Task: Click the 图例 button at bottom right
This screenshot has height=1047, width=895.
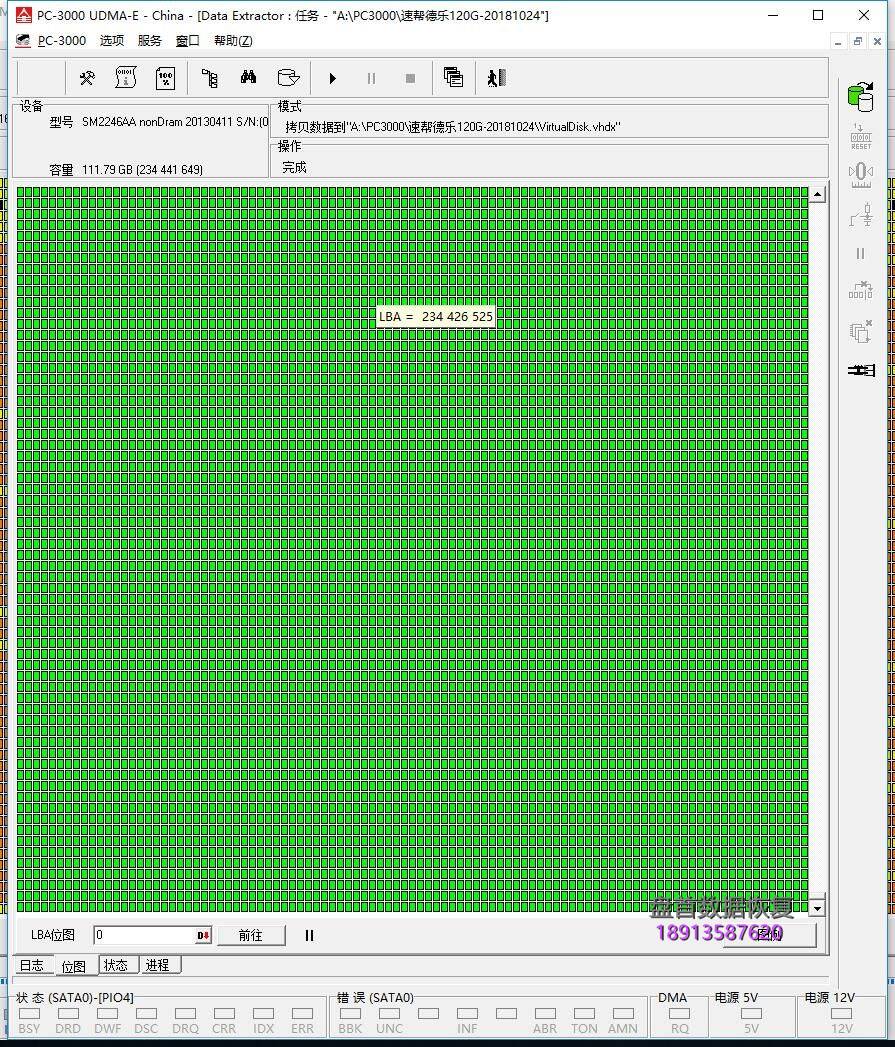Action: [x=770, y=935]
